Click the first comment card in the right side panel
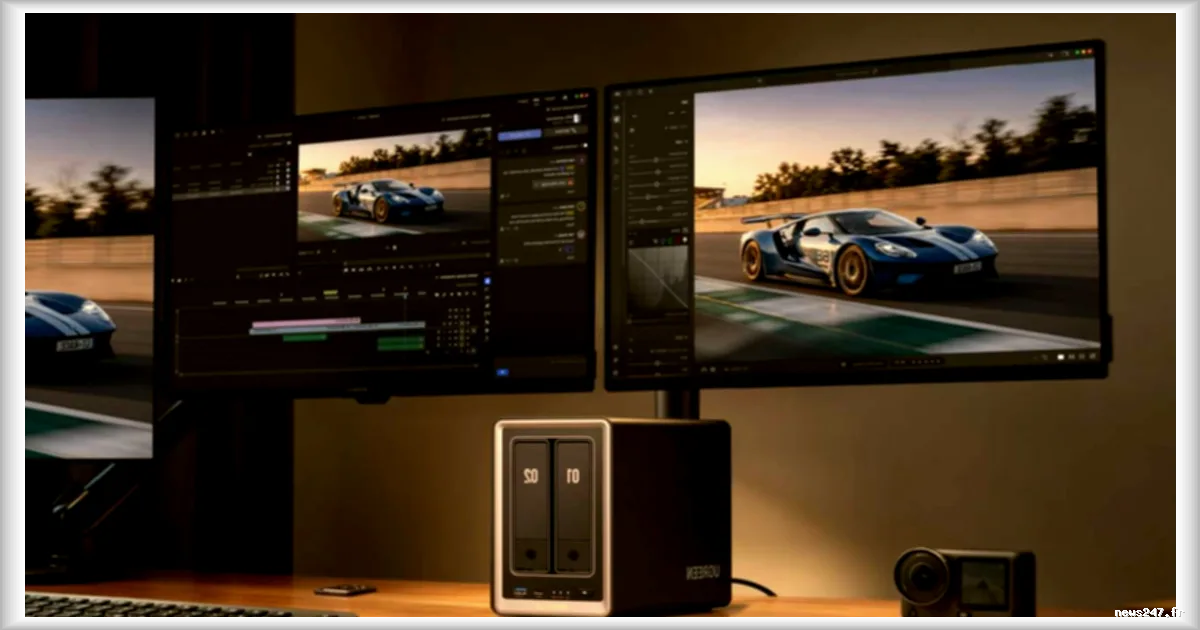 (x=543, y=179)
